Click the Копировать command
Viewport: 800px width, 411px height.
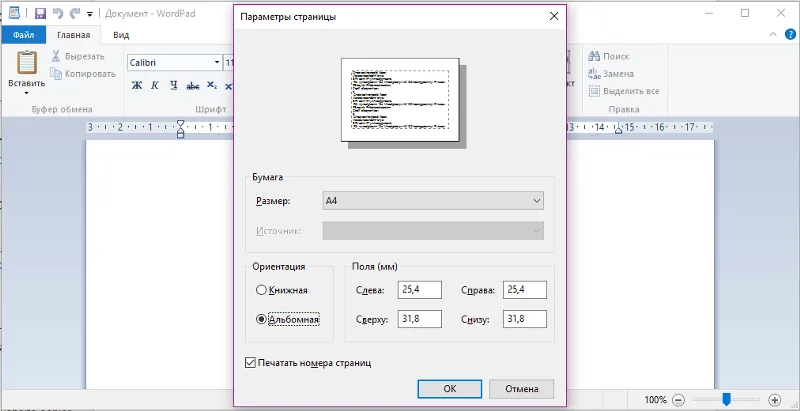(83, 74)
